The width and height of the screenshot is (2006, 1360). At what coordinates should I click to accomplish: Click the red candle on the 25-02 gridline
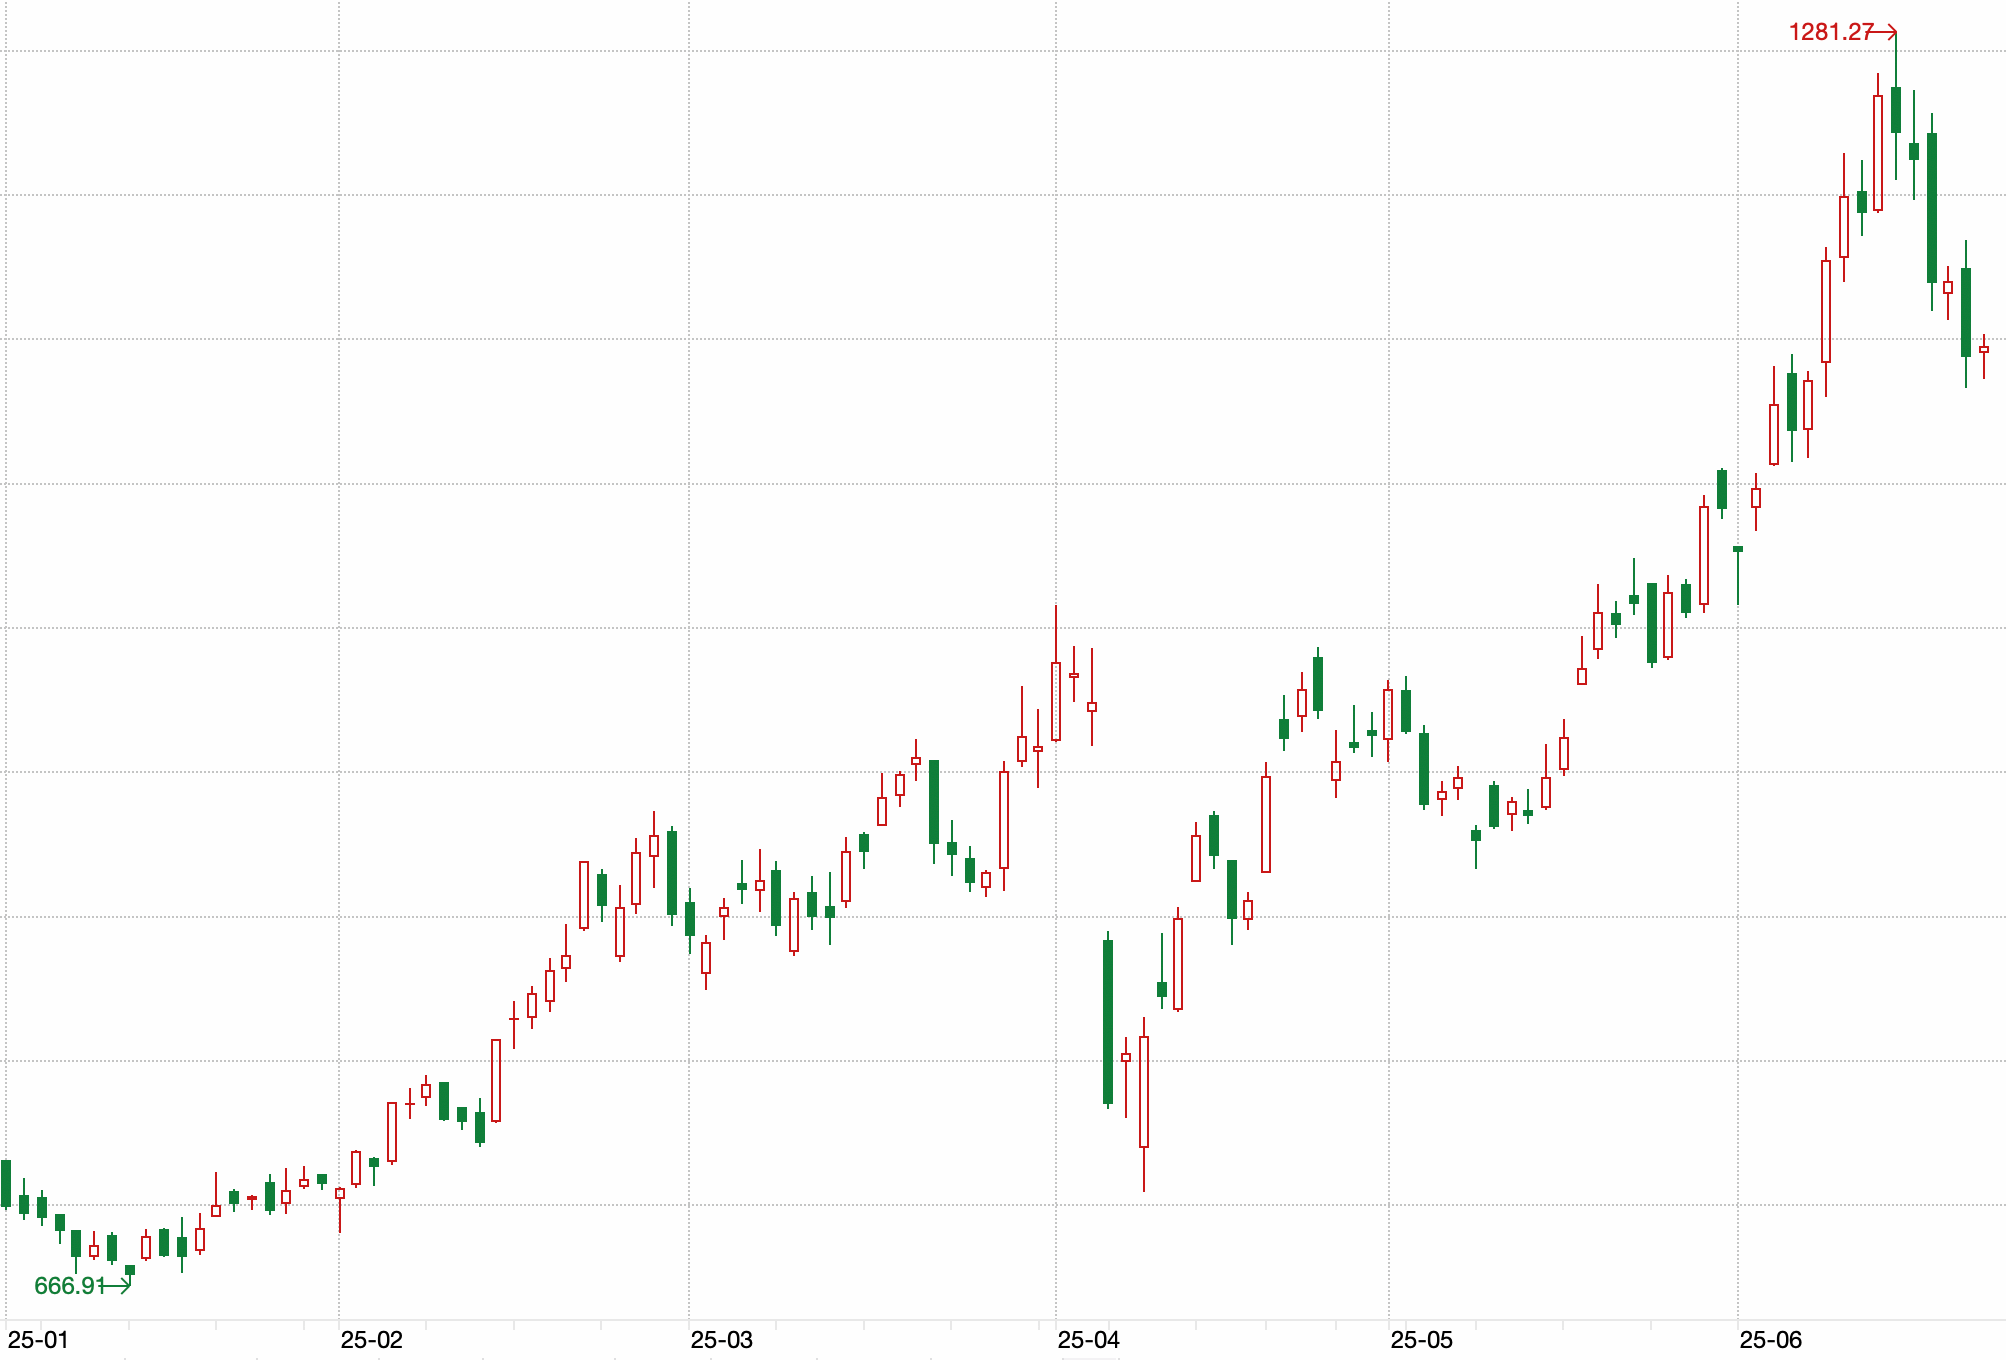340,1193
